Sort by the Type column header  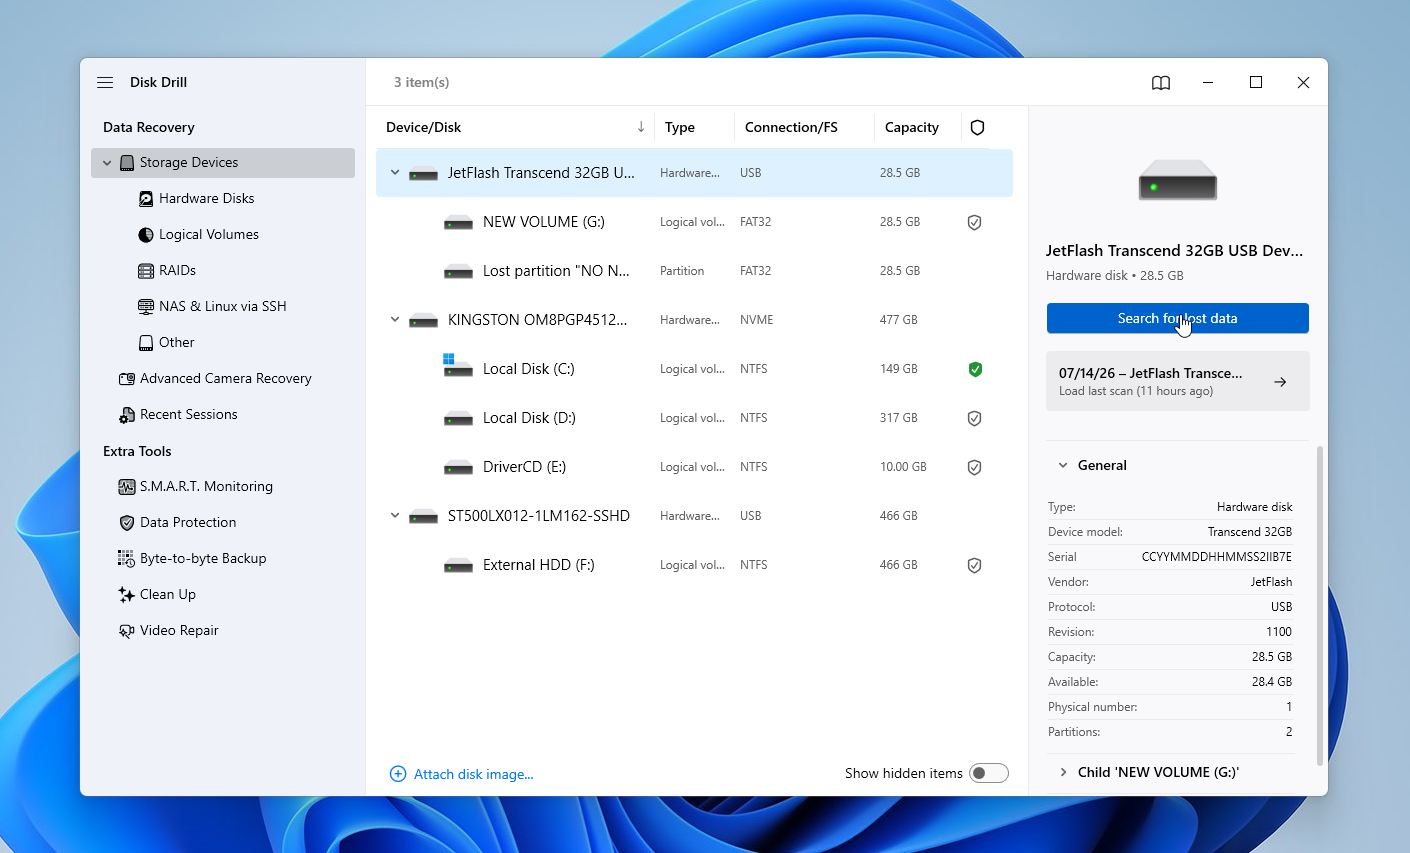[680, 127]
